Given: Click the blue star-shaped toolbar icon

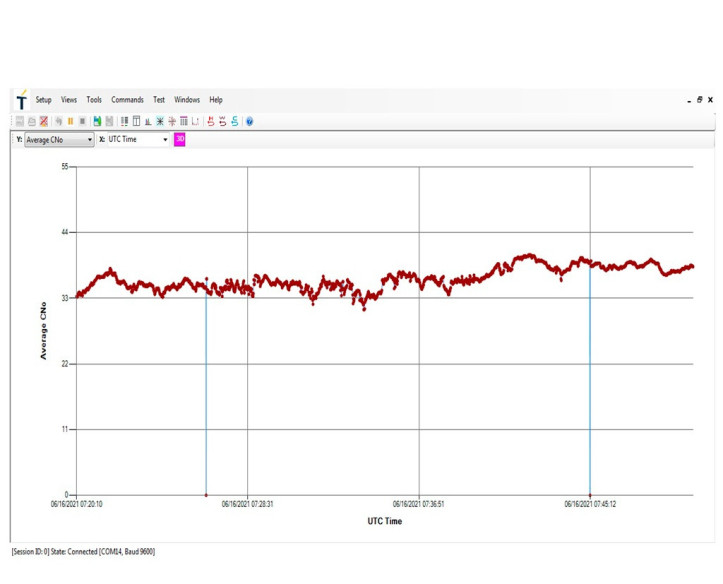Looking at the screenshot, I should (x=159, y=121).
